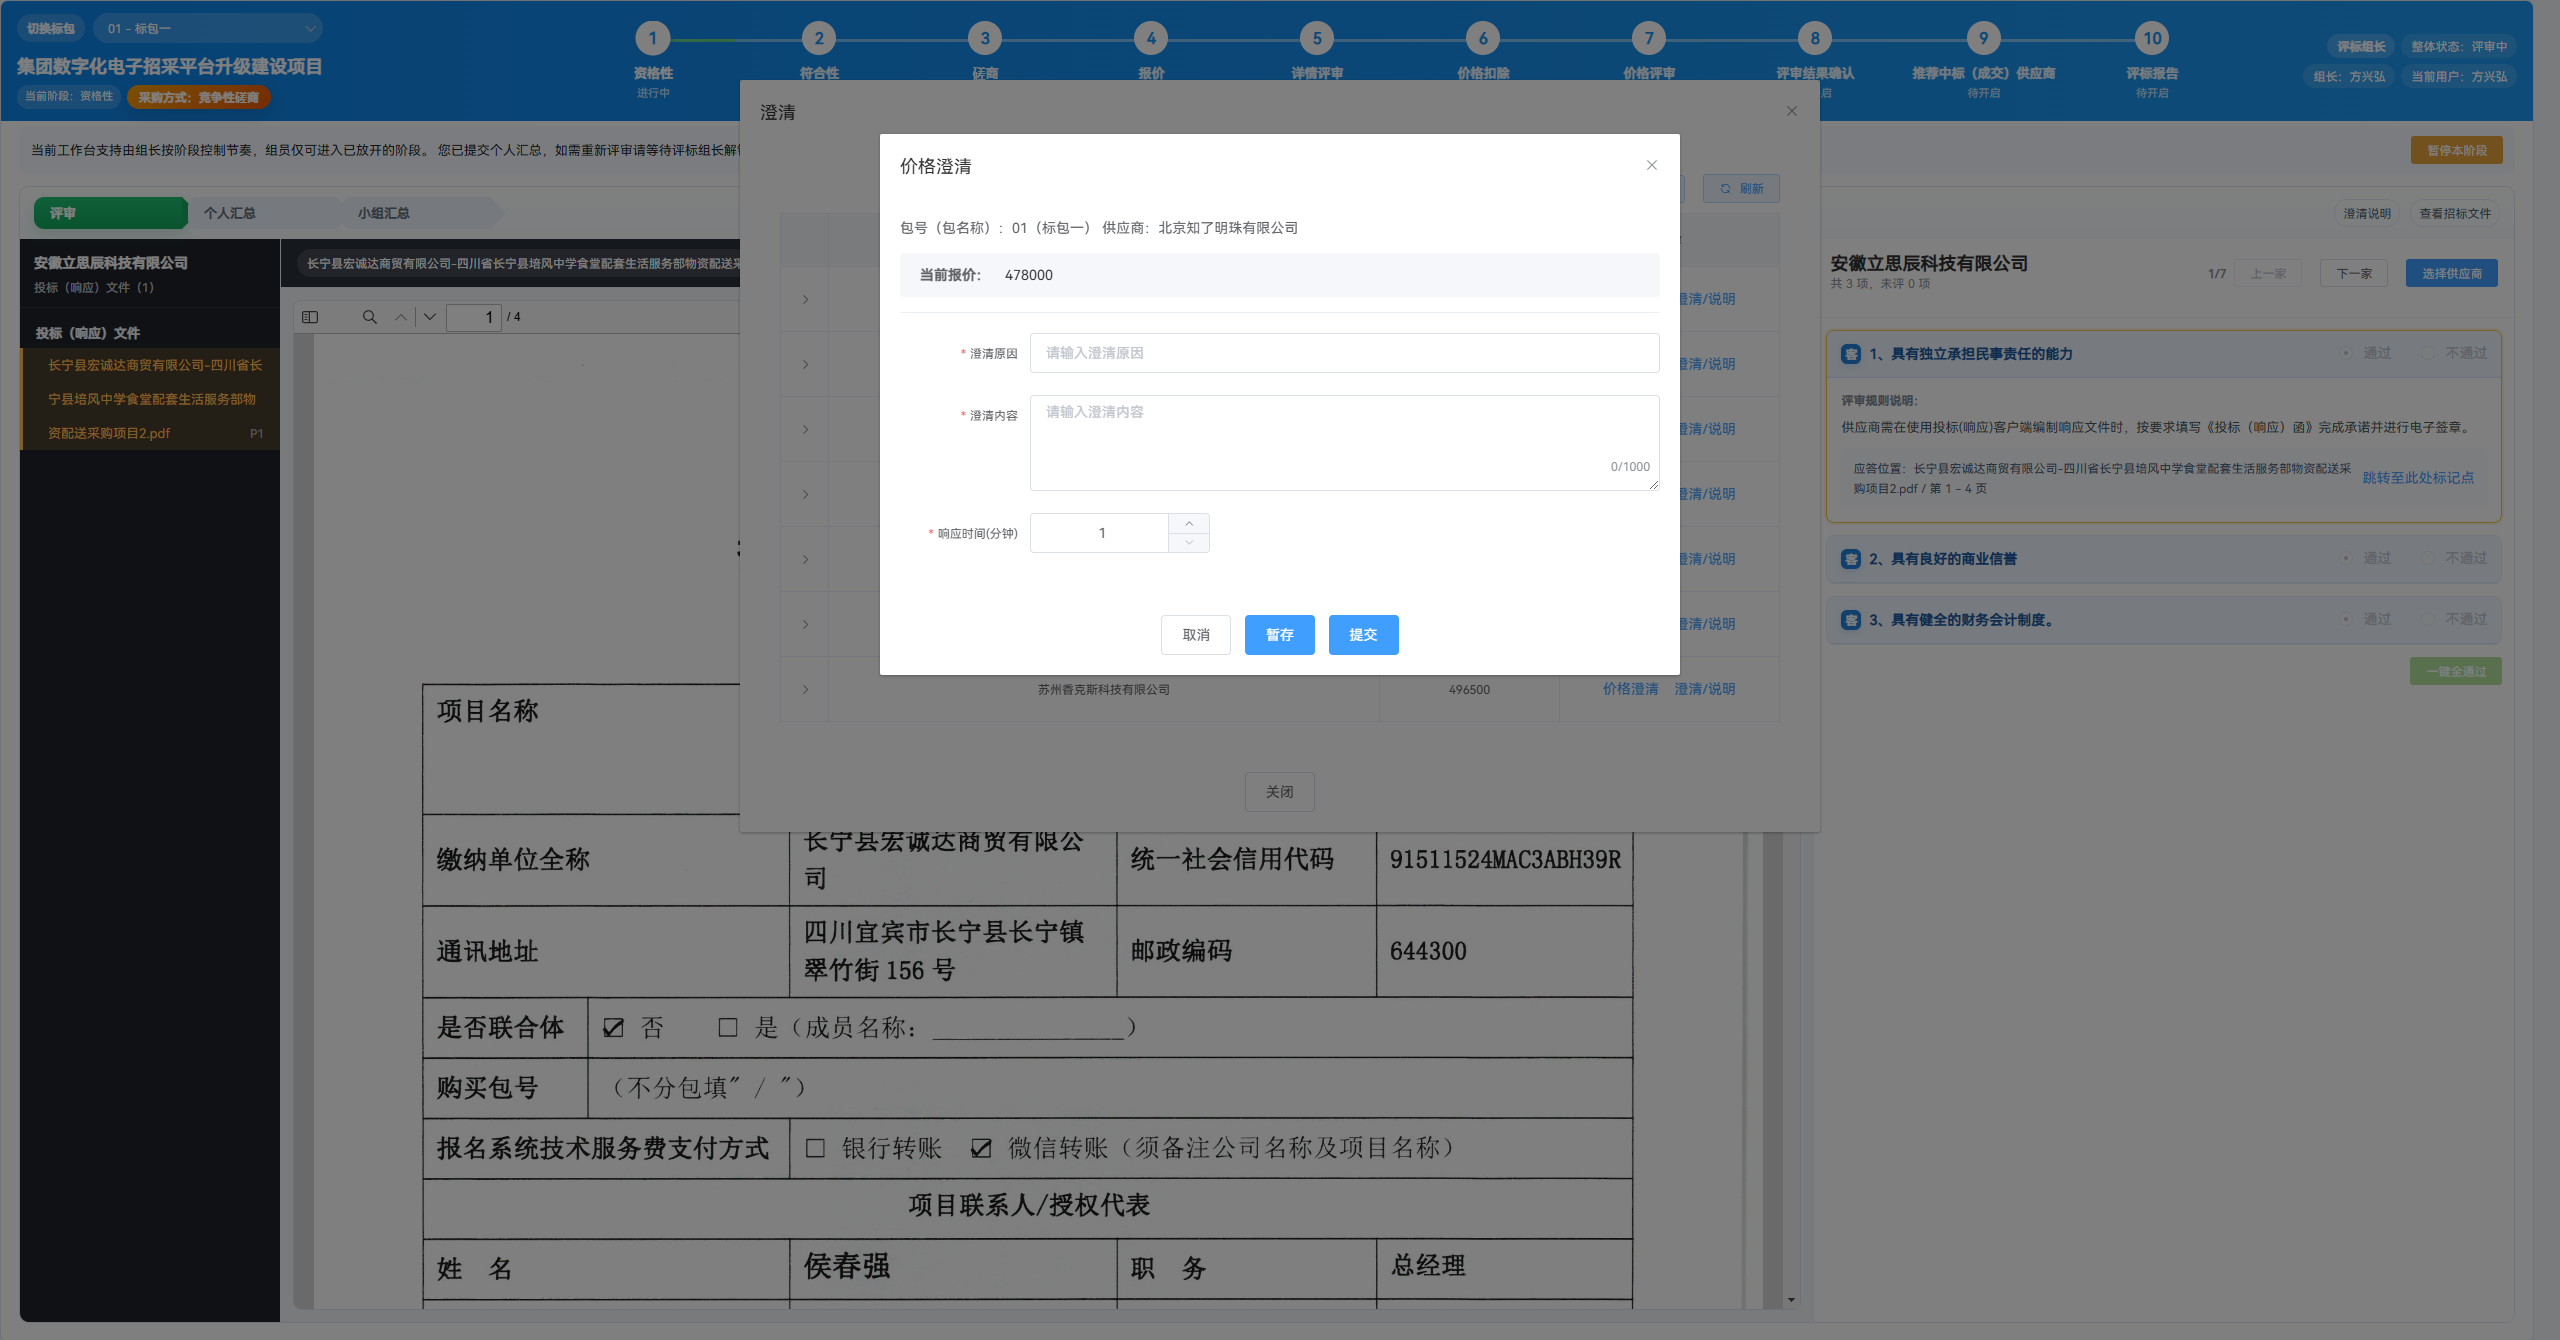Image resolution: width=2560 pixels, height=1340 pixels.
Task: Click 切换标包 button
Action: click(x=51, y=28)
